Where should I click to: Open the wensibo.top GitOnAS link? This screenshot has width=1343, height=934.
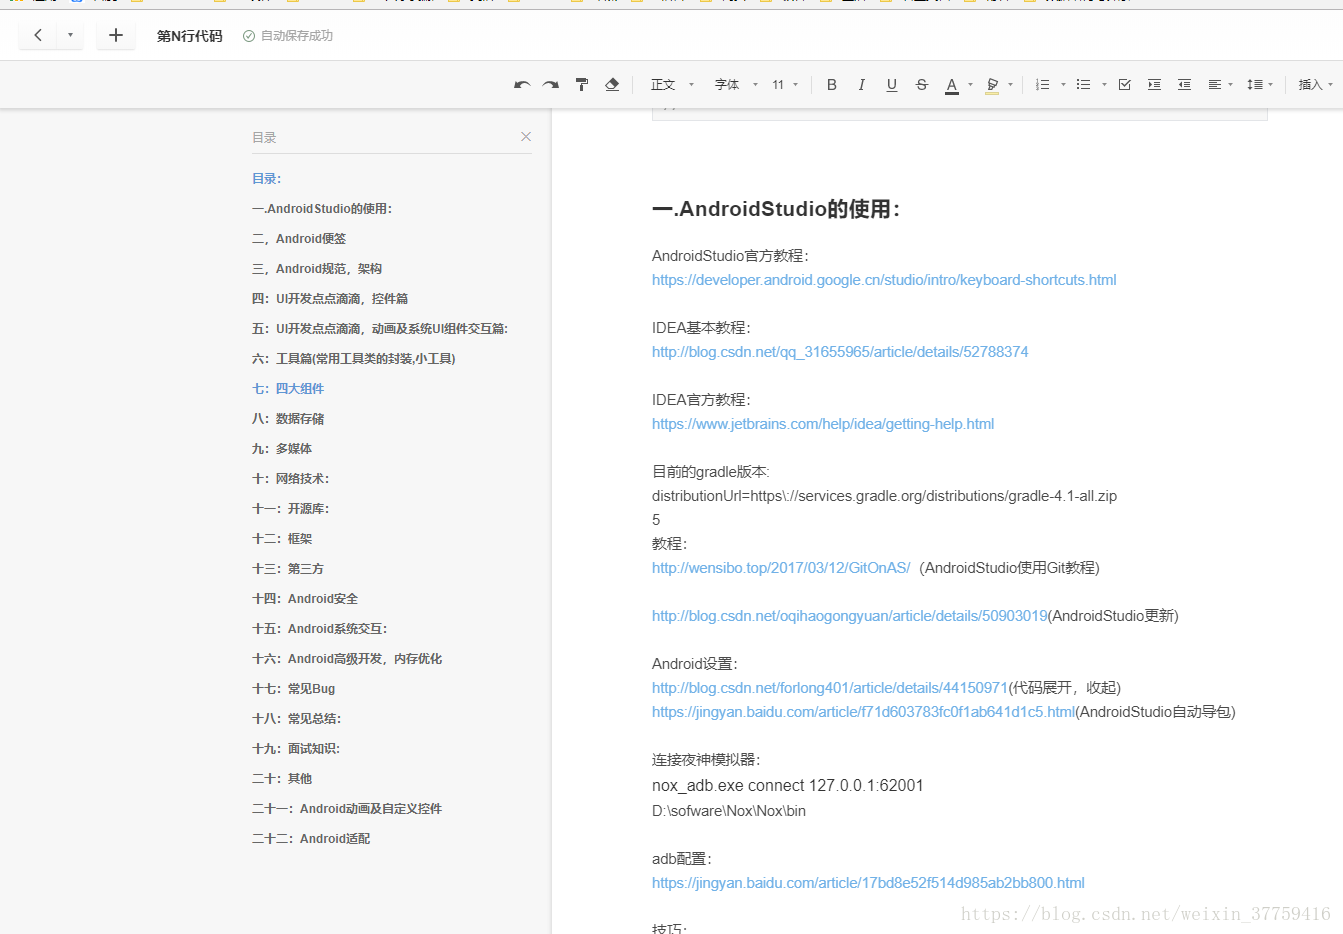[x=781, y=568]
